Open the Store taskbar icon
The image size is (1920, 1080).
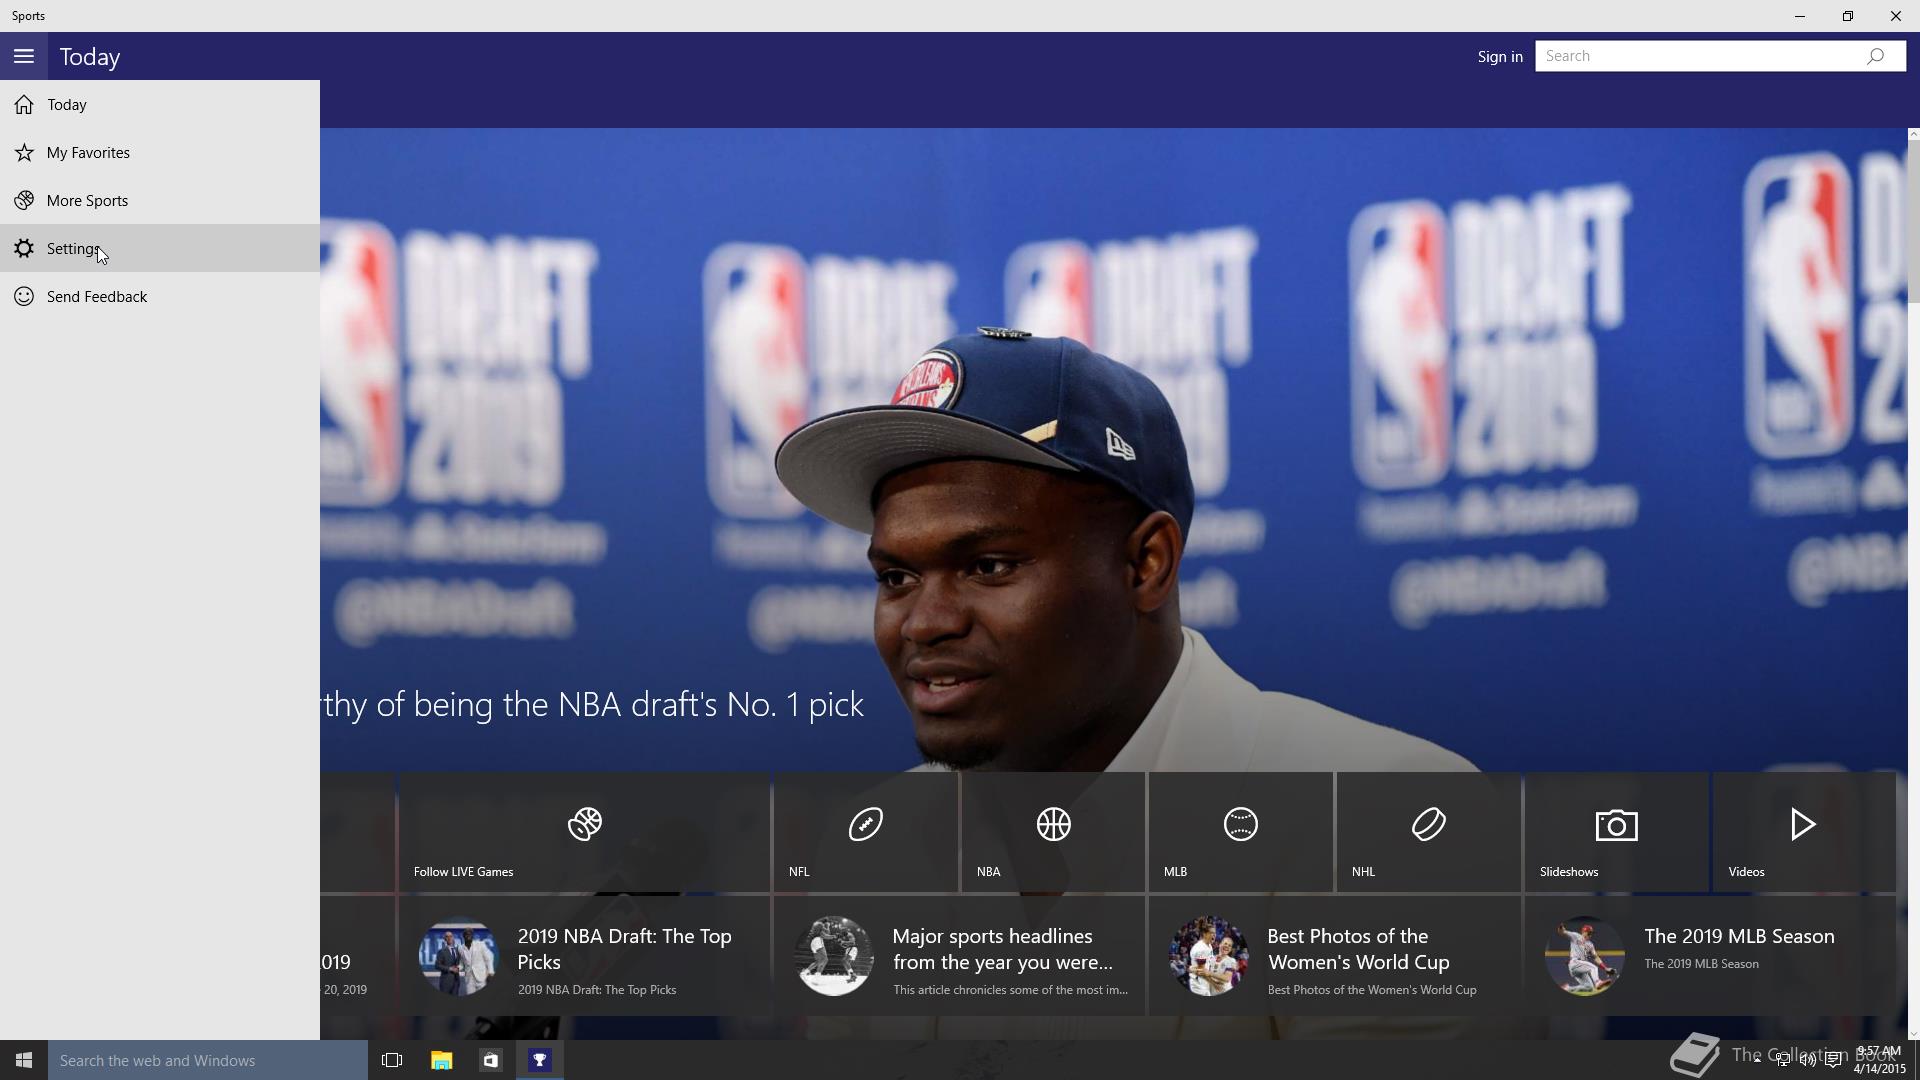490,1060
